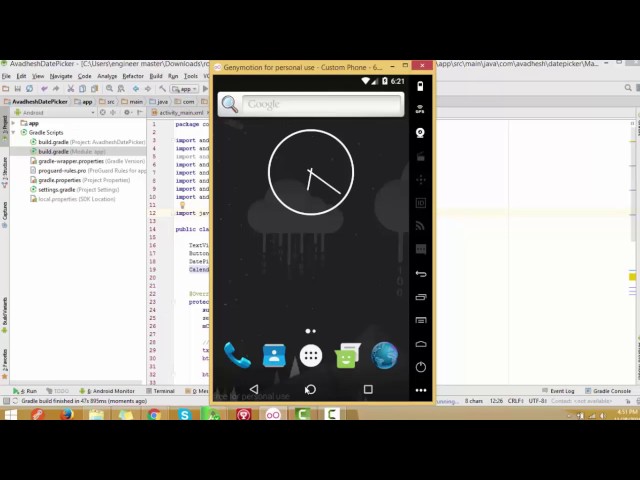Open the emulator app drawer
This screenshot has width=640, height=480.
(311, 356)
